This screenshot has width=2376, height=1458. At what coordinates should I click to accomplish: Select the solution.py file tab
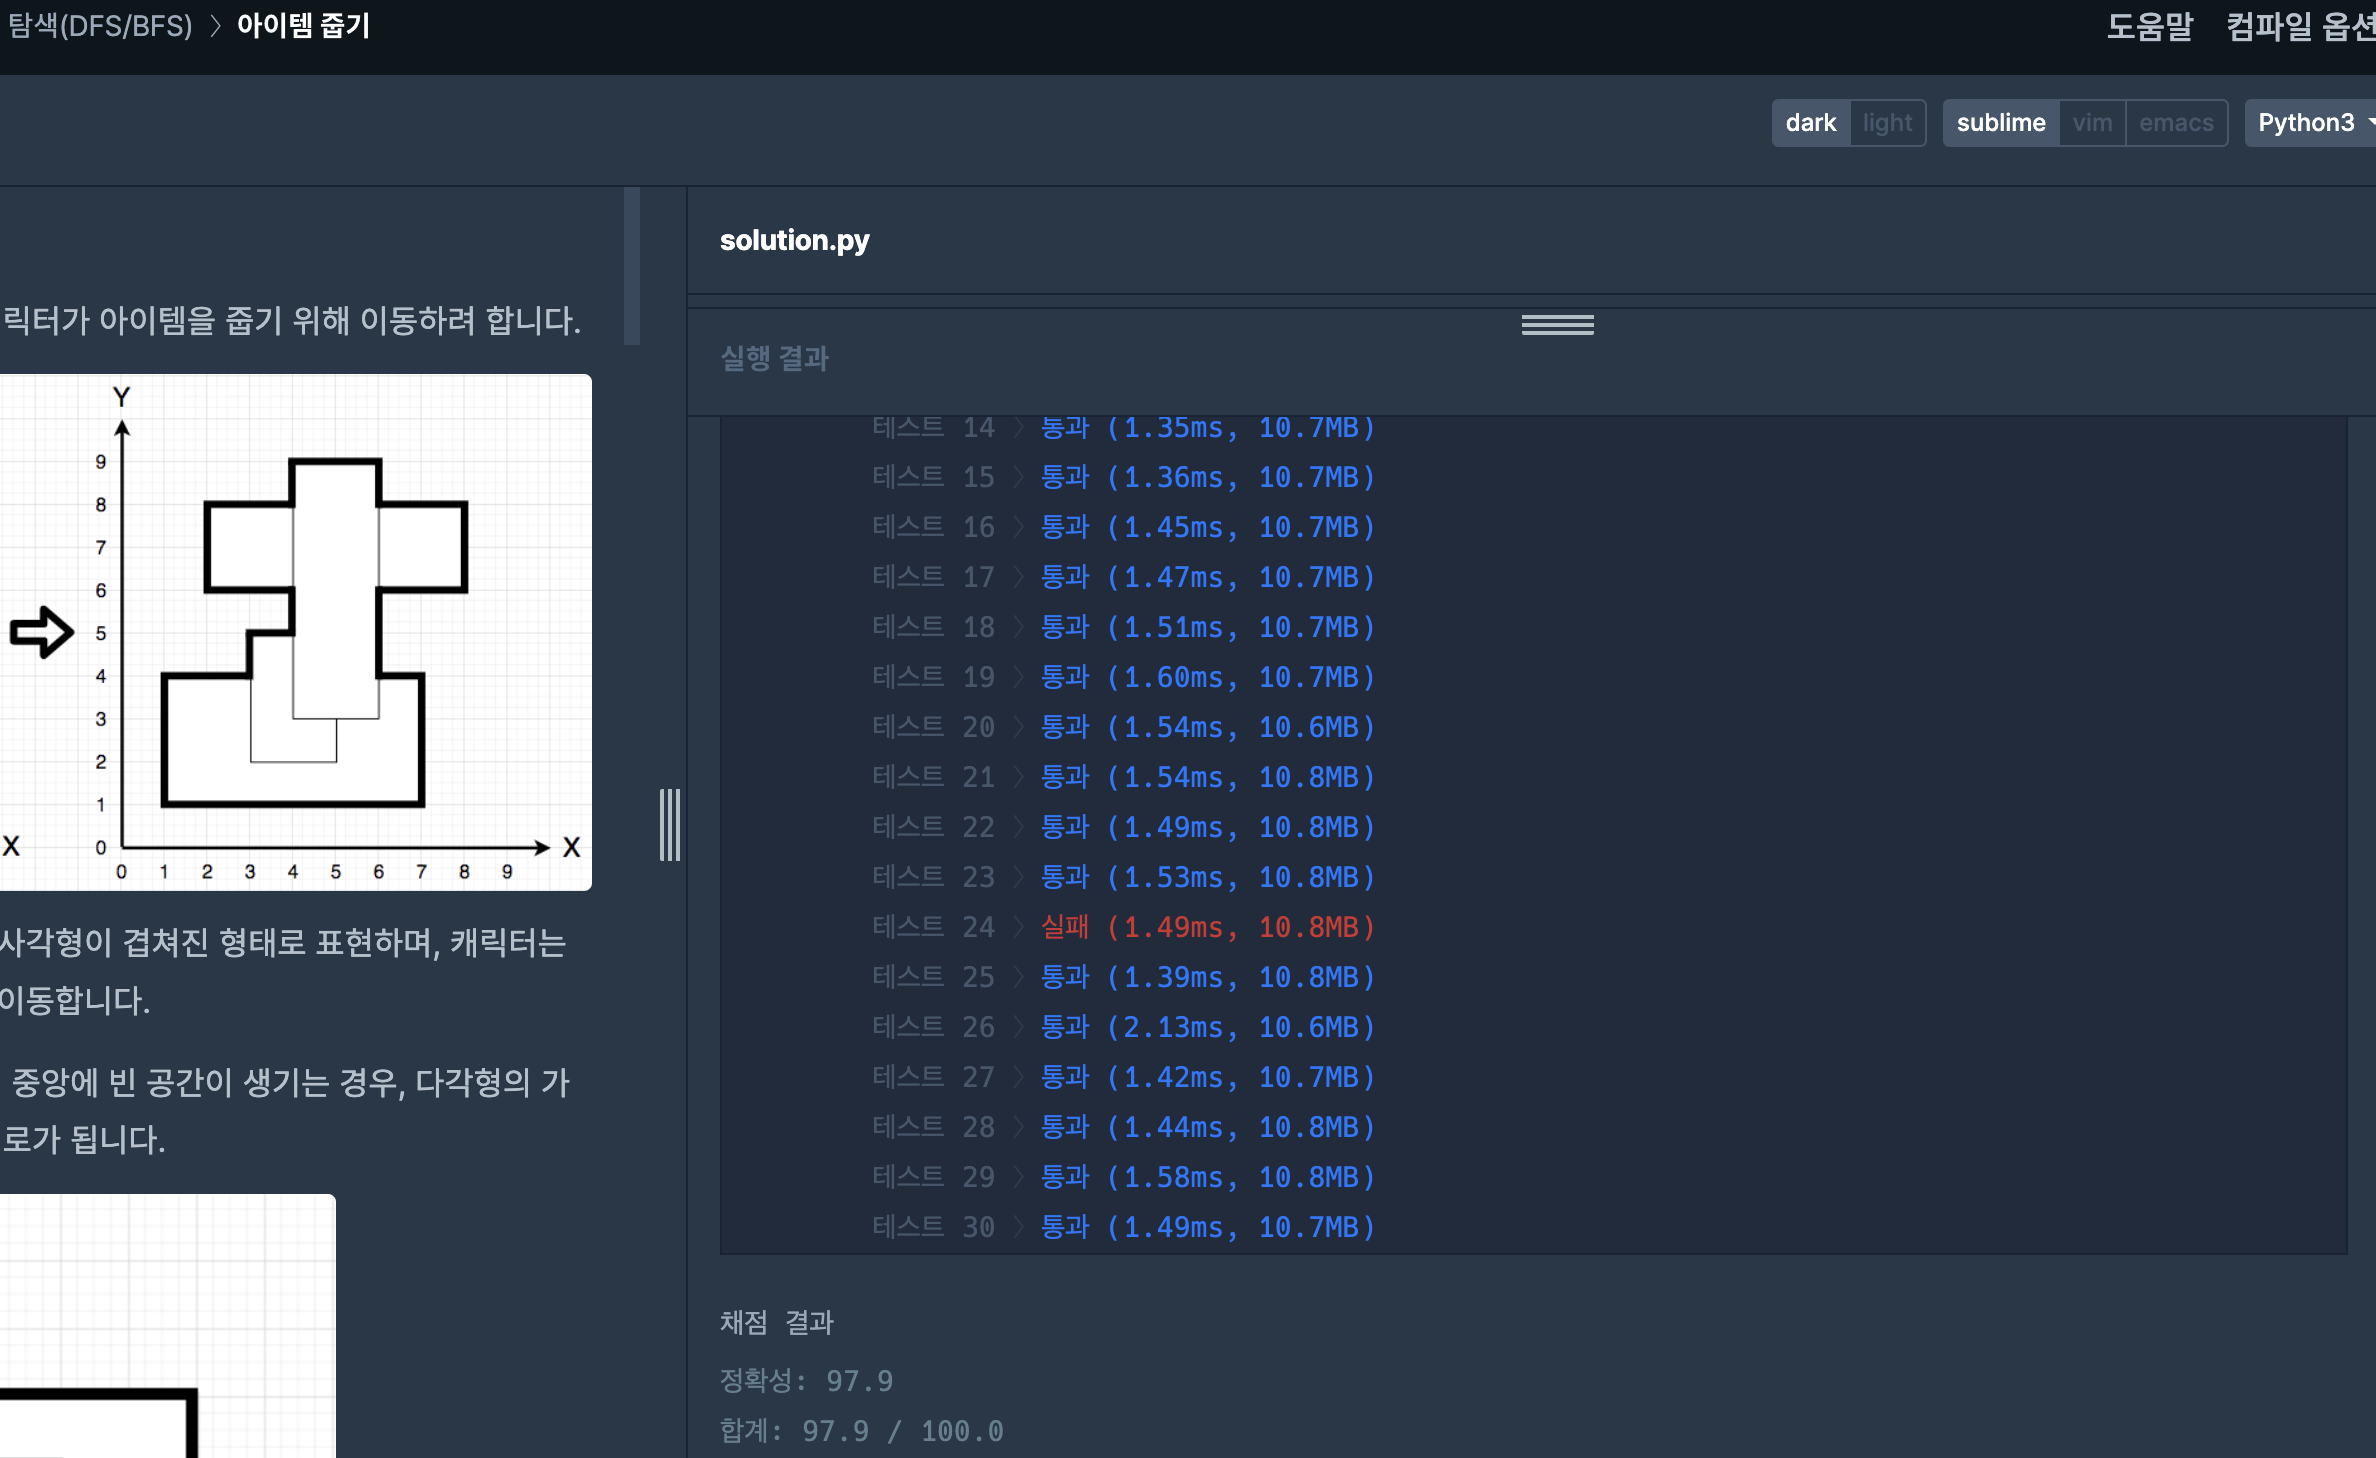[x=795, y=240]
